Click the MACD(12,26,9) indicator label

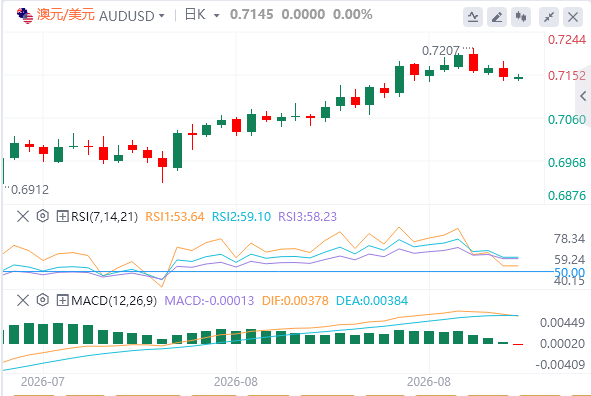click(114, 301)
